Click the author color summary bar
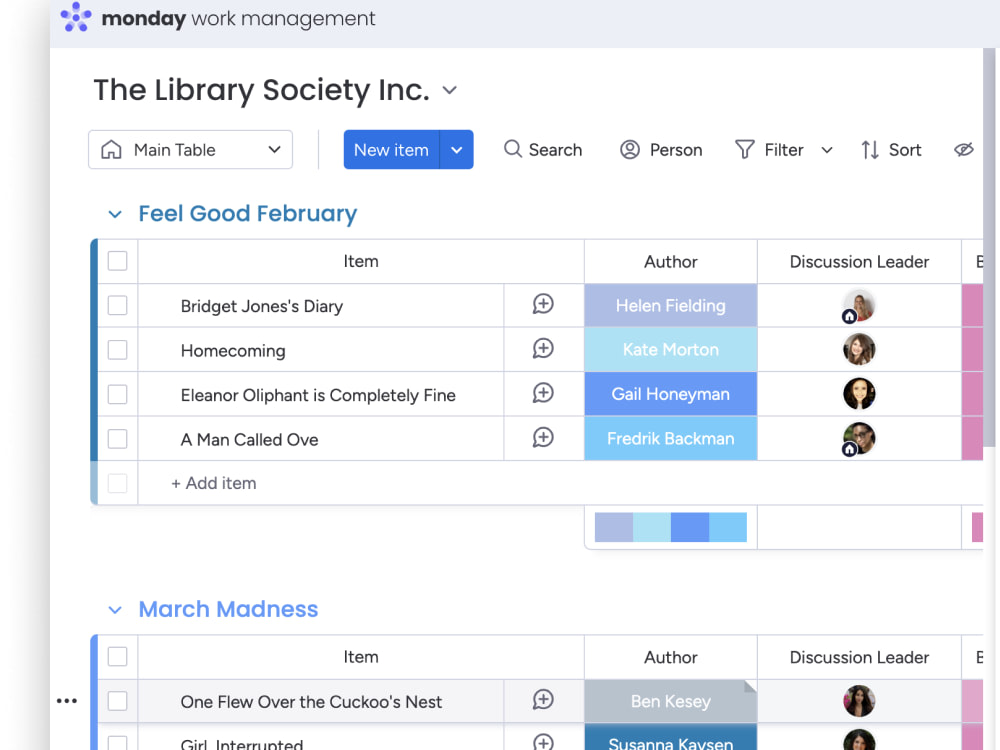1000x750 pixels. tap(671, 527)
